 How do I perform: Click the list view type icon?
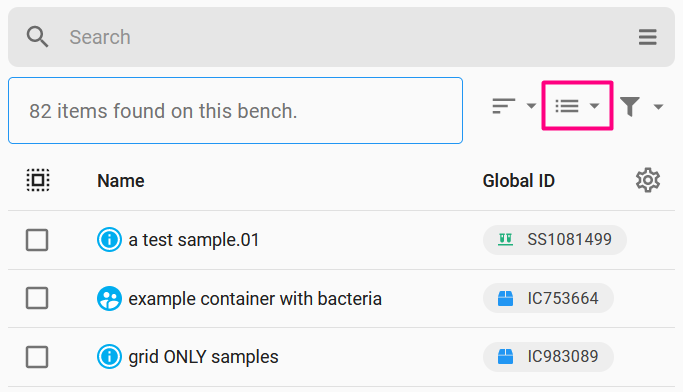[x=567, y=106]
